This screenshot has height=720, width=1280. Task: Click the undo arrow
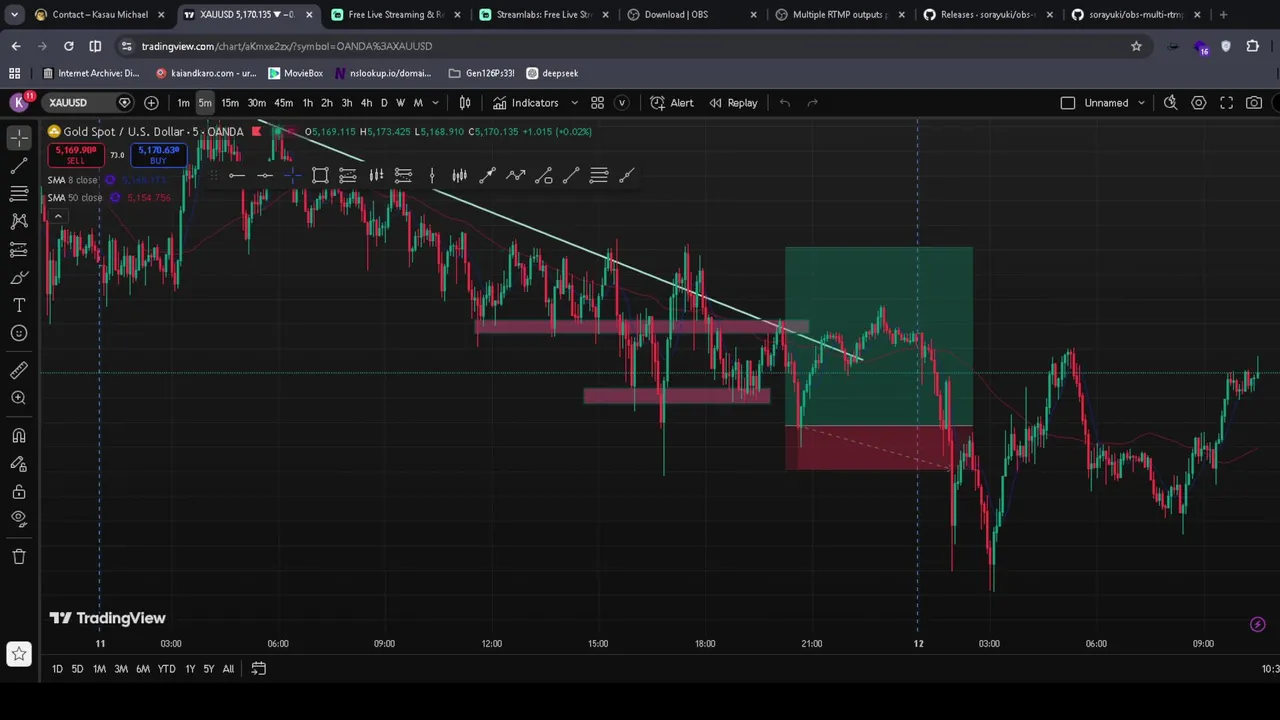tap(785, 103)
